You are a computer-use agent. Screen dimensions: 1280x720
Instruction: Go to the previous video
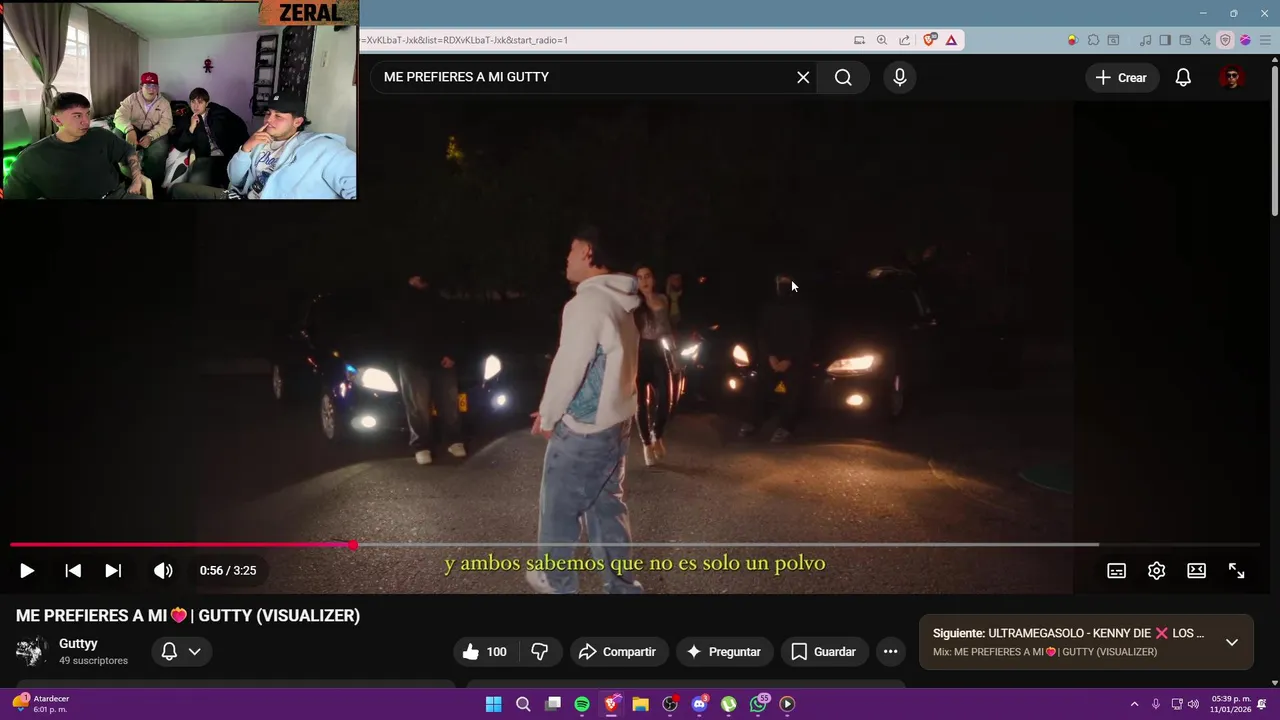point(73,570)
